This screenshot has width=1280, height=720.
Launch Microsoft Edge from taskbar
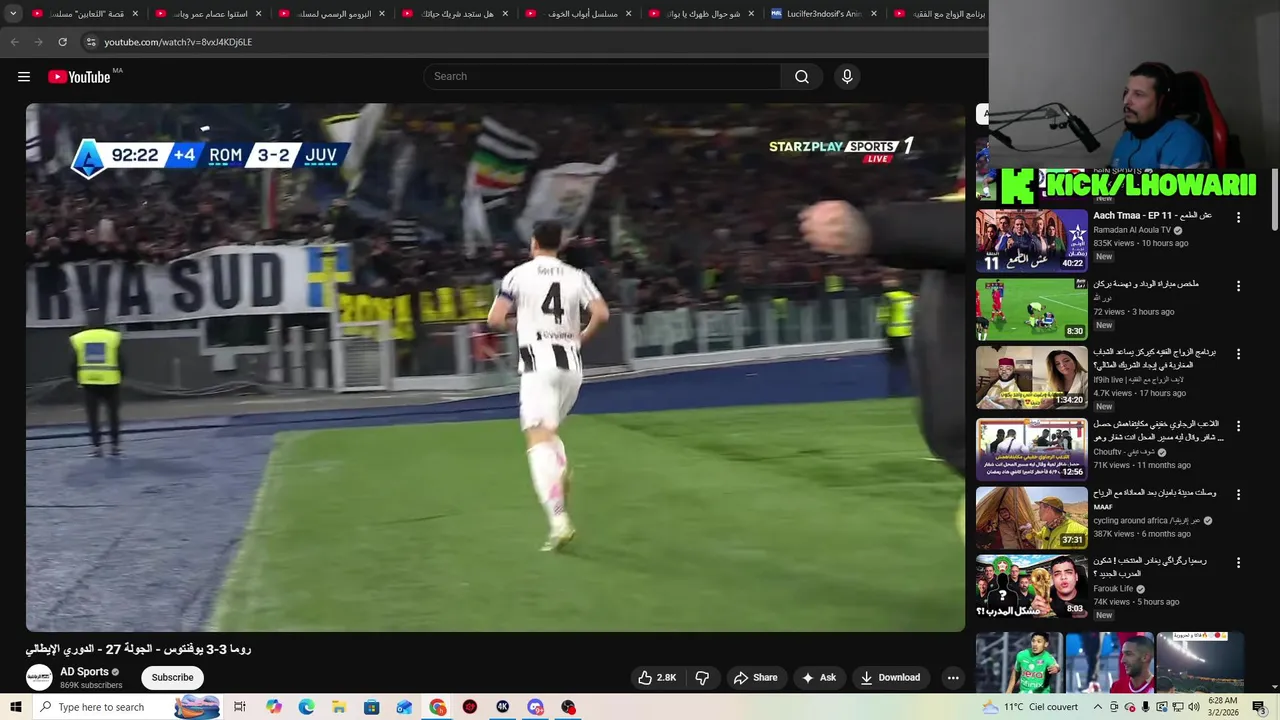306,707
